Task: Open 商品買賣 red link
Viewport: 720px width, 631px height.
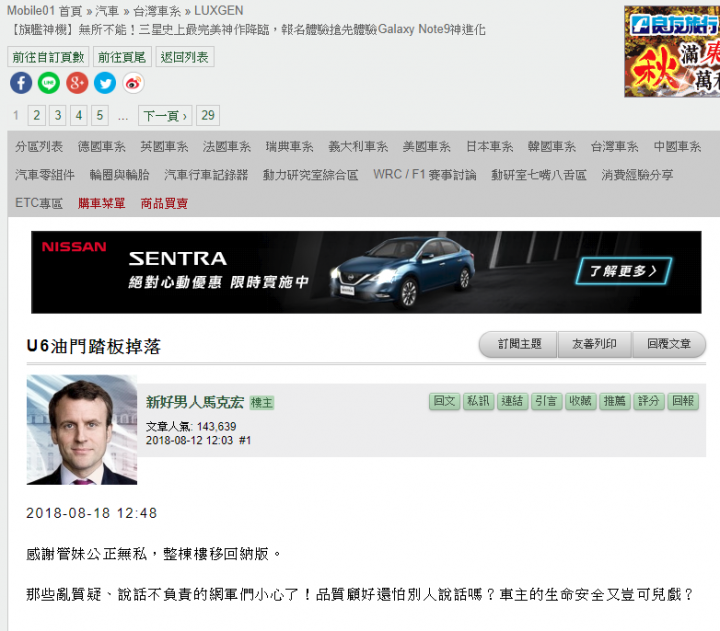Action: point(164,203)
